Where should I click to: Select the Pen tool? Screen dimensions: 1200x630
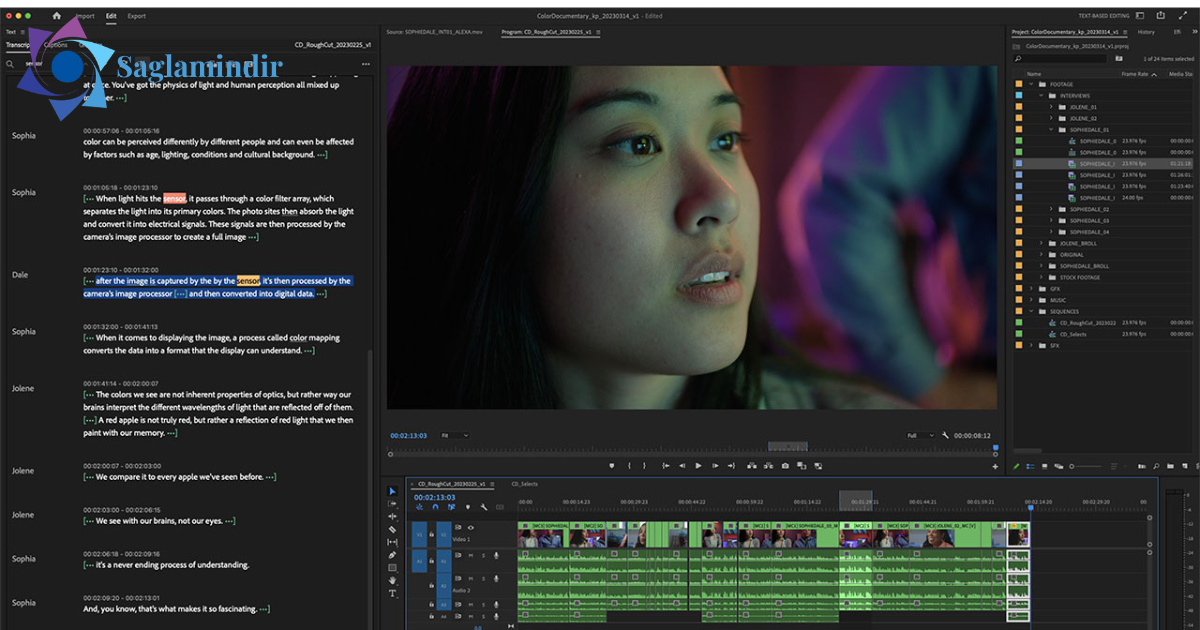pos(392,555)
